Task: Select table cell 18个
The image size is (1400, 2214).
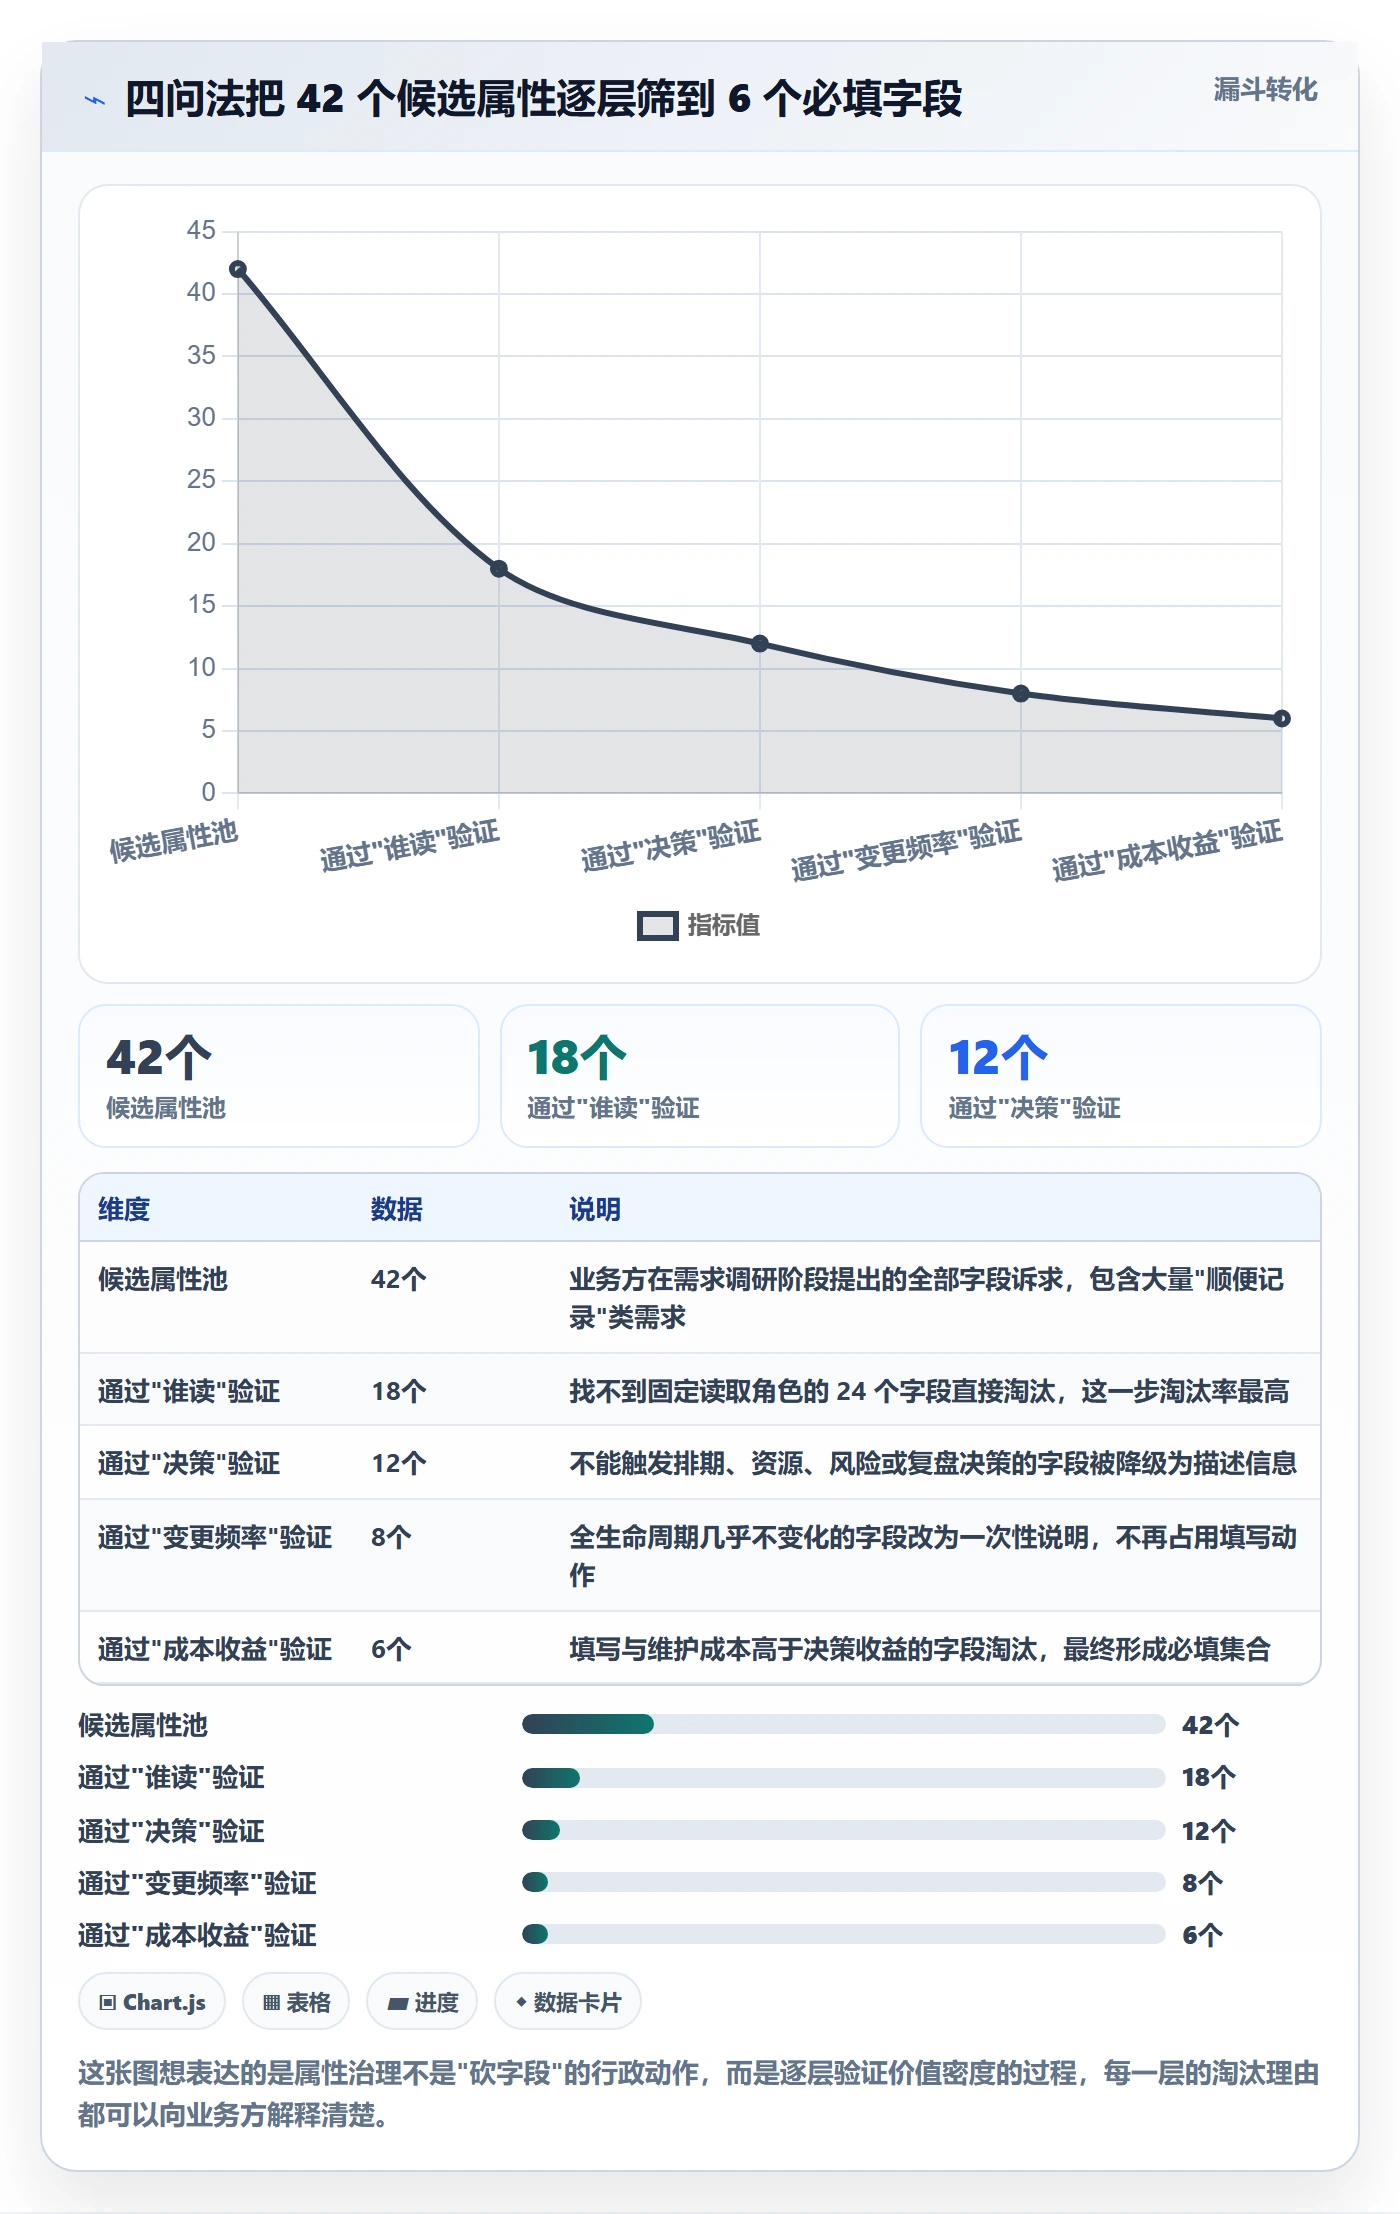Action: pos(399,1391)
